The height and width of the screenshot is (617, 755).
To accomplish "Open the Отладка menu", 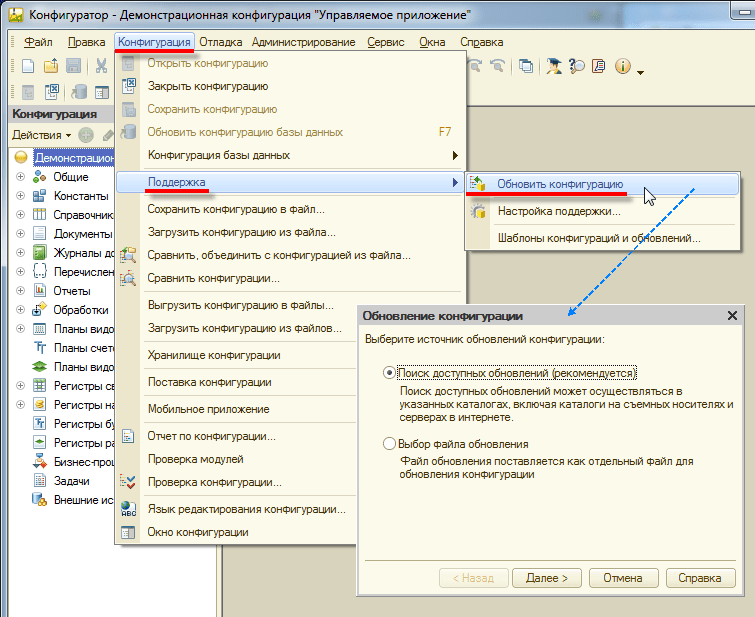I will click(221, 42).
